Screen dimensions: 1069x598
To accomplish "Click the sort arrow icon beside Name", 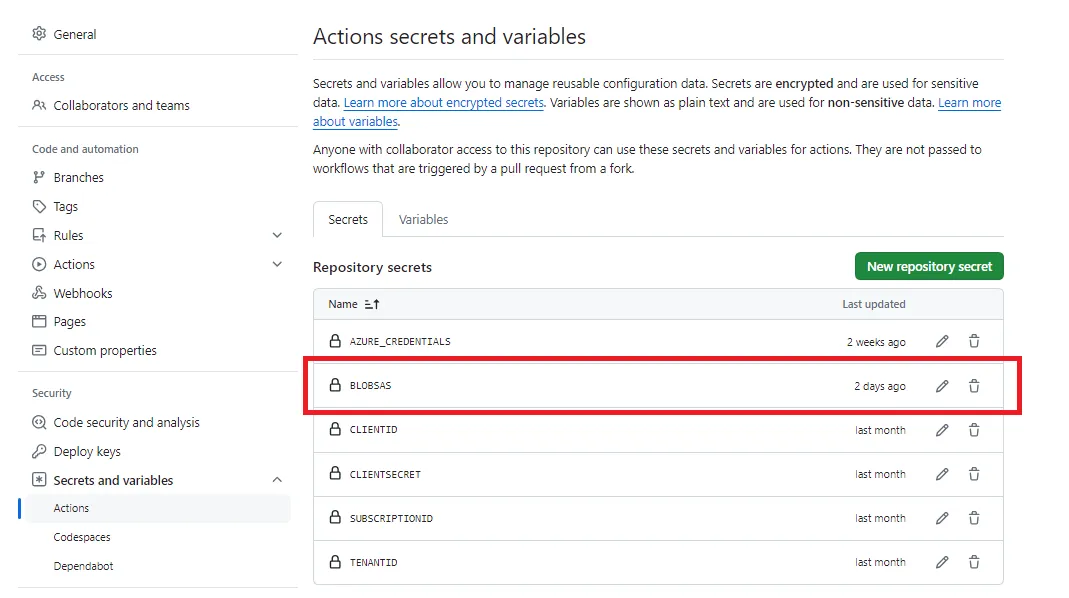I will pos(372,304).
